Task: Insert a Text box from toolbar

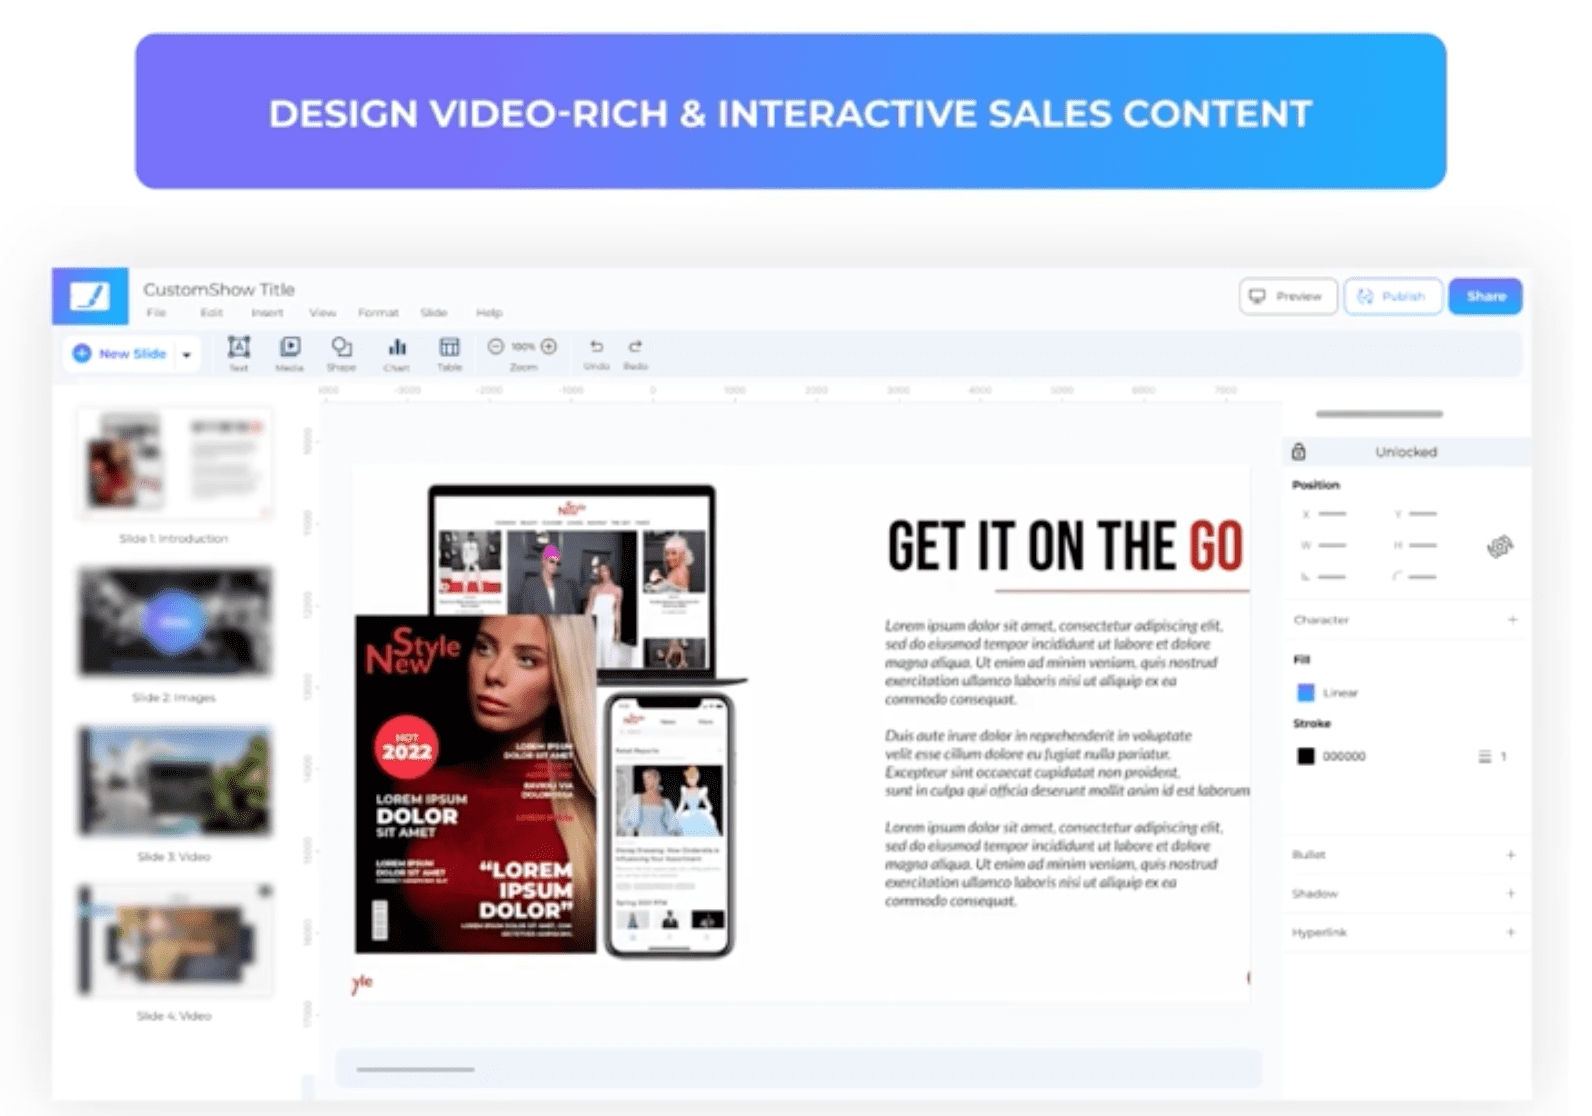Action: click(238, 347)
